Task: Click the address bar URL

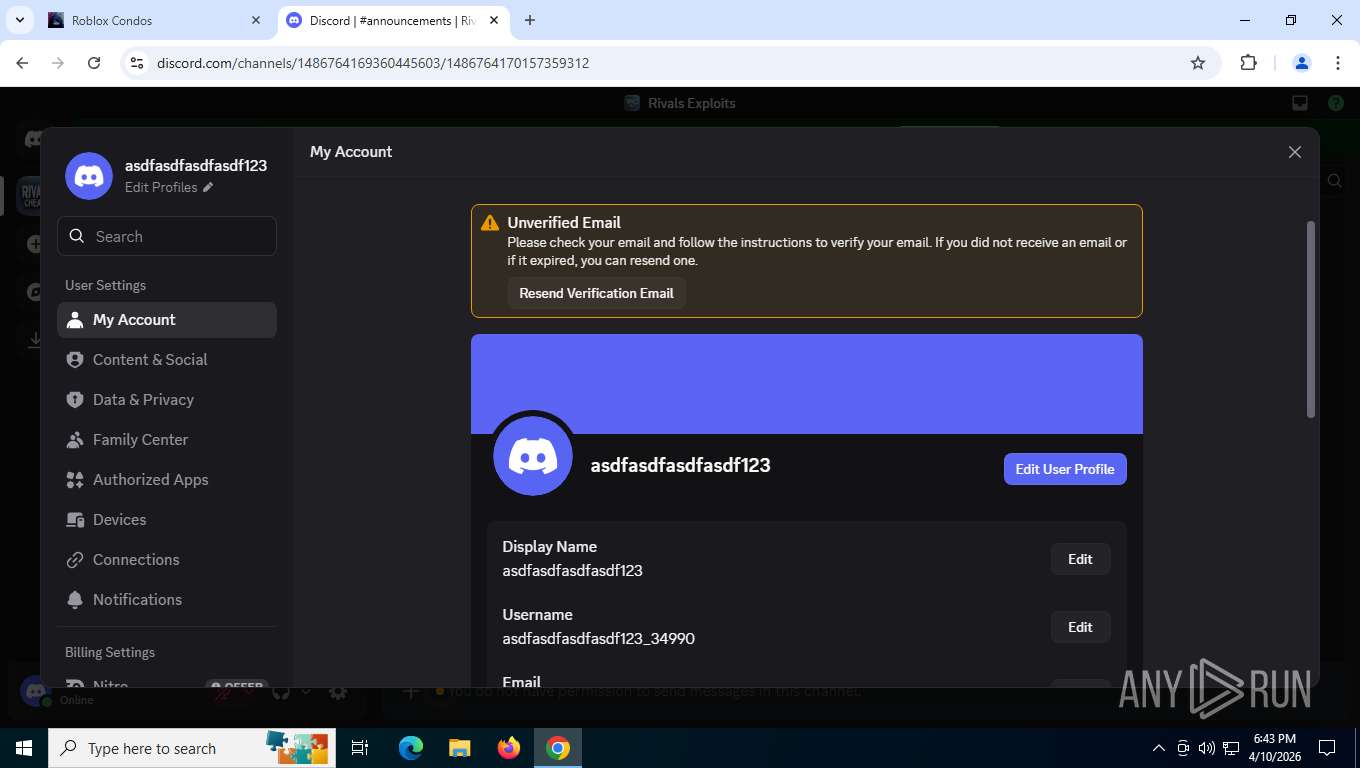Action: pos(373,63)
